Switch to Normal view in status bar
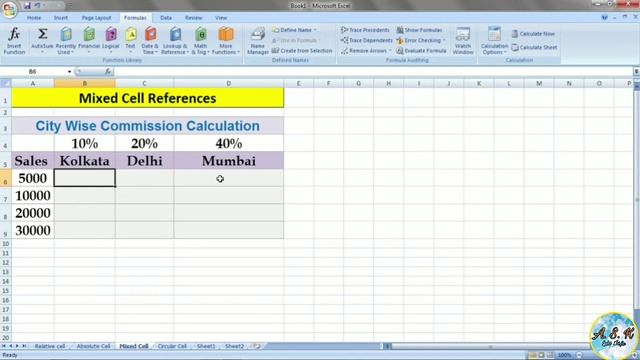 533,355
